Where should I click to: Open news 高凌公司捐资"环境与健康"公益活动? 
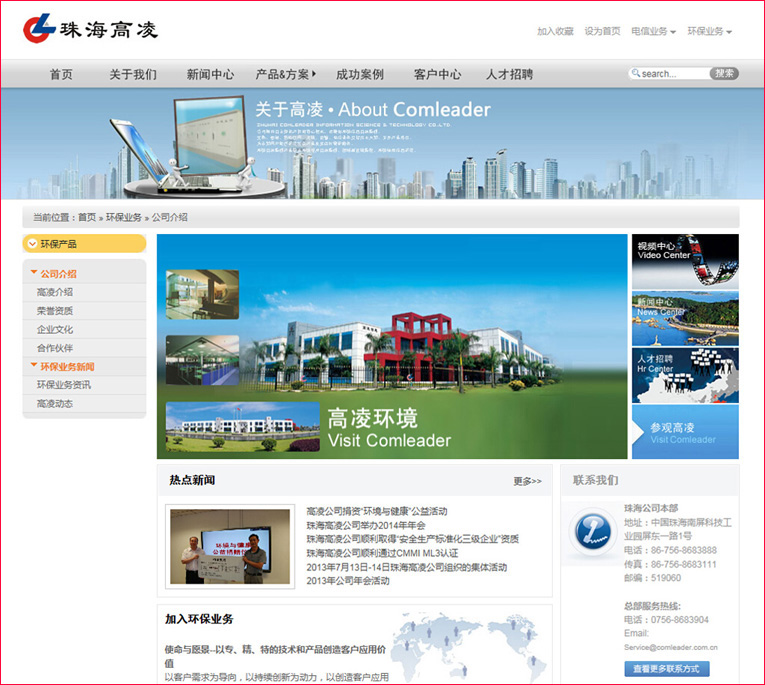377,511
